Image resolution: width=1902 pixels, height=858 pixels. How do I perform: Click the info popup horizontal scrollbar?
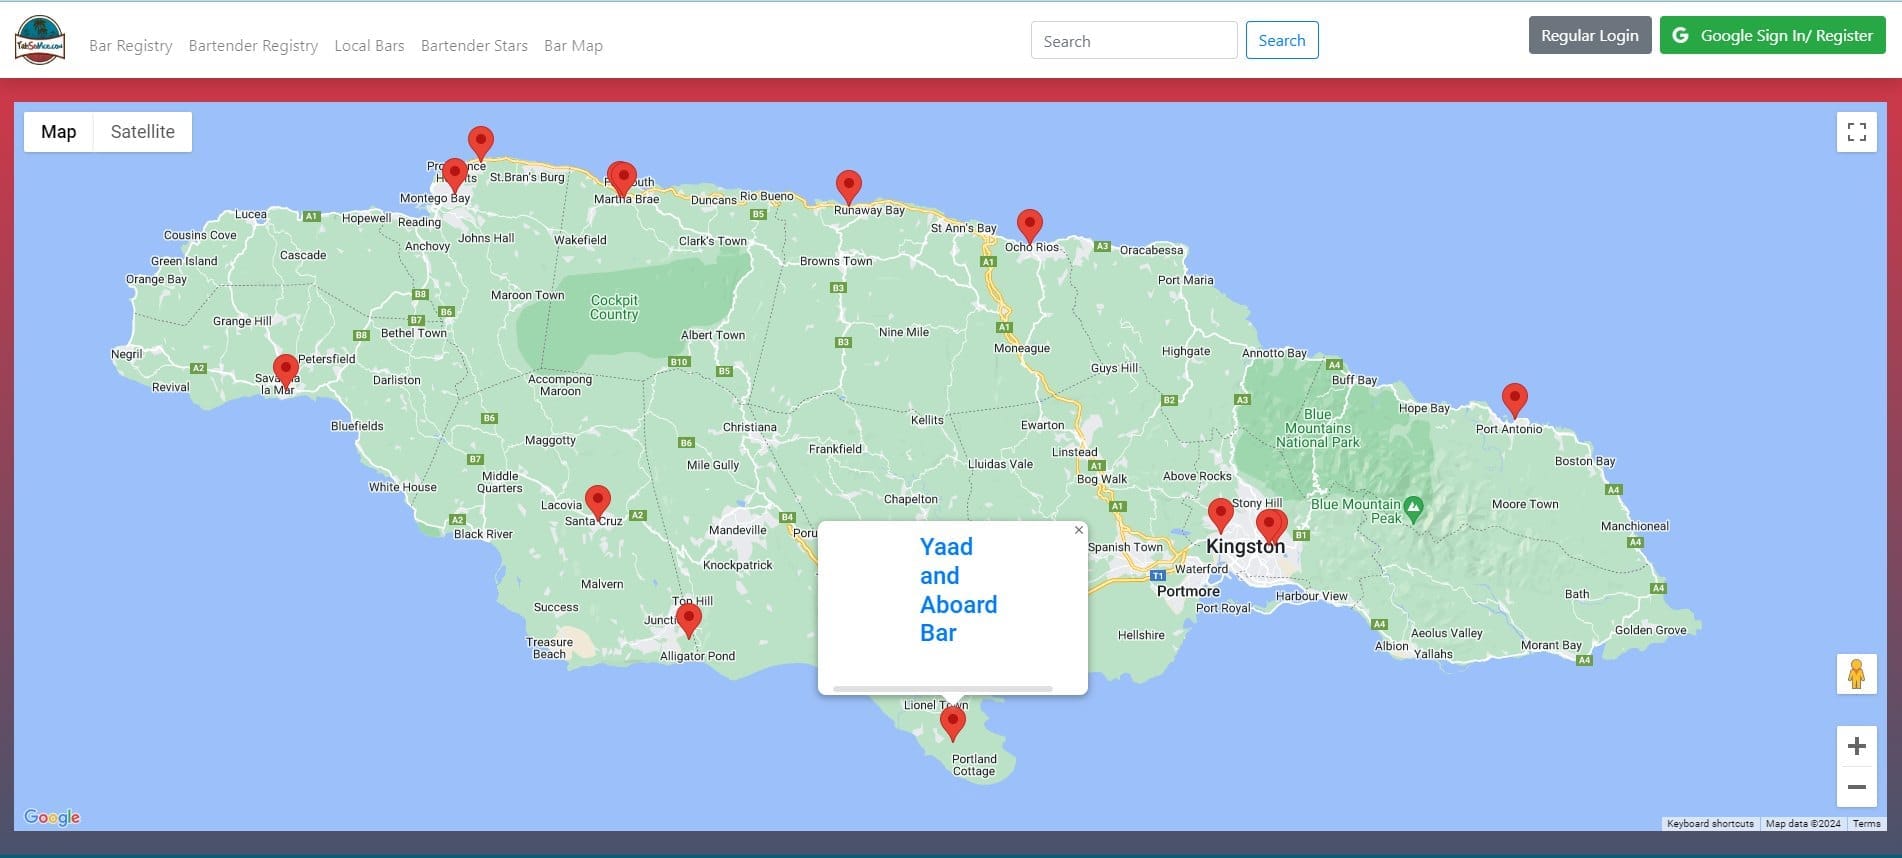click(942, 688)
